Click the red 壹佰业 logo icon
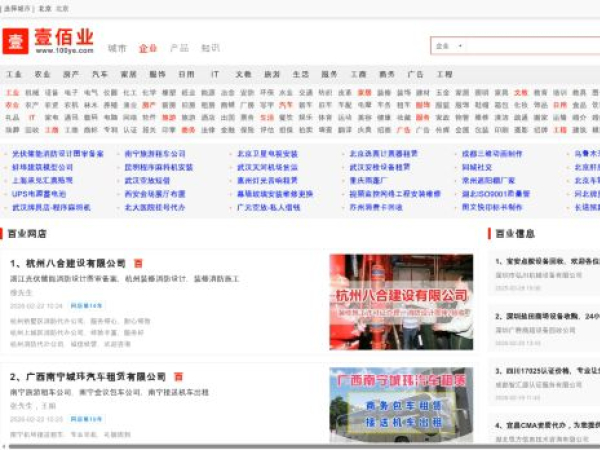 point(15,41)
